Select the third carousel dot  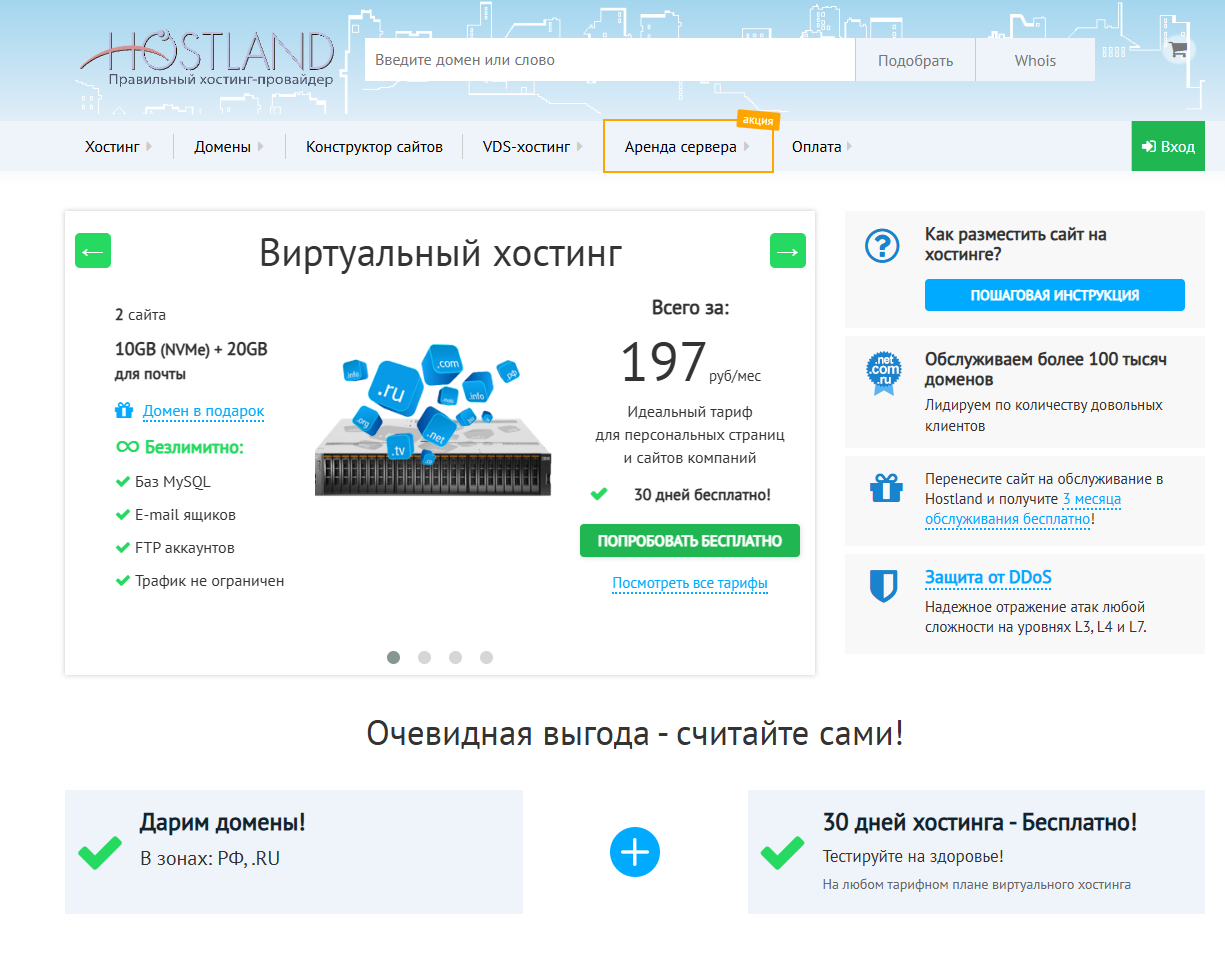455,657
